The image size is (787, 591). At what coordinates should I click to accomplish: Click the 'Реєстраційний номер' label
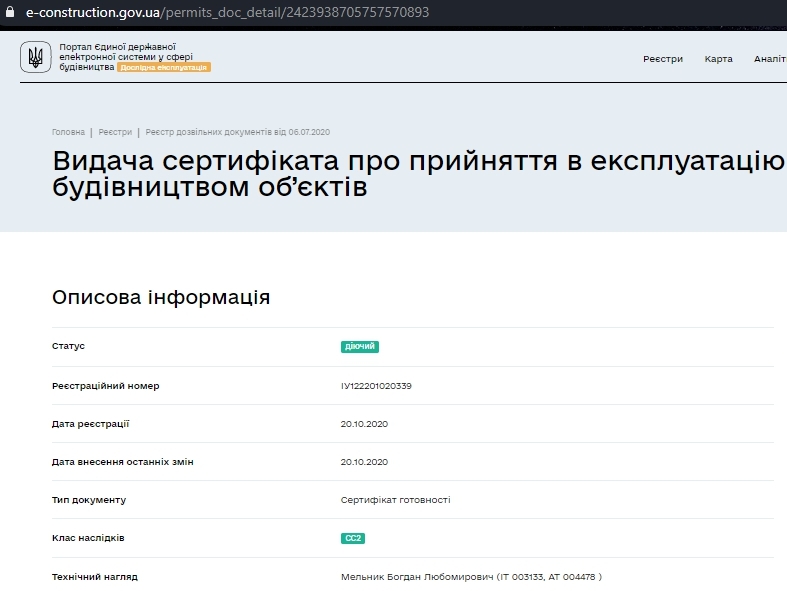coord(105,386)
